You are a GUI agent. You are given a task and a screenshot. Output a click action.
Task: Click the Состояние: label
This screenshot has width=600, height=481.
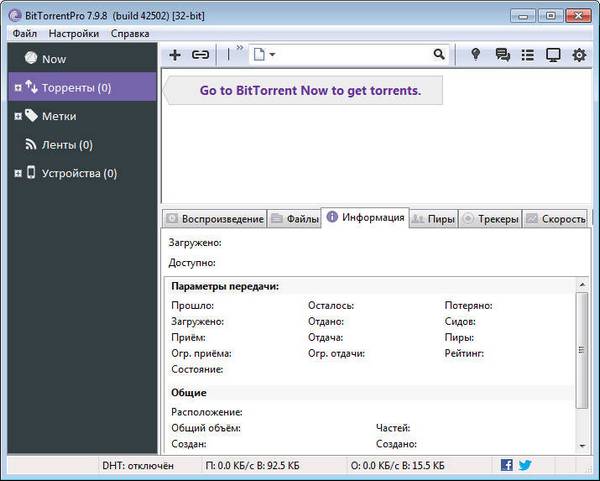click(x=197, y=369)
